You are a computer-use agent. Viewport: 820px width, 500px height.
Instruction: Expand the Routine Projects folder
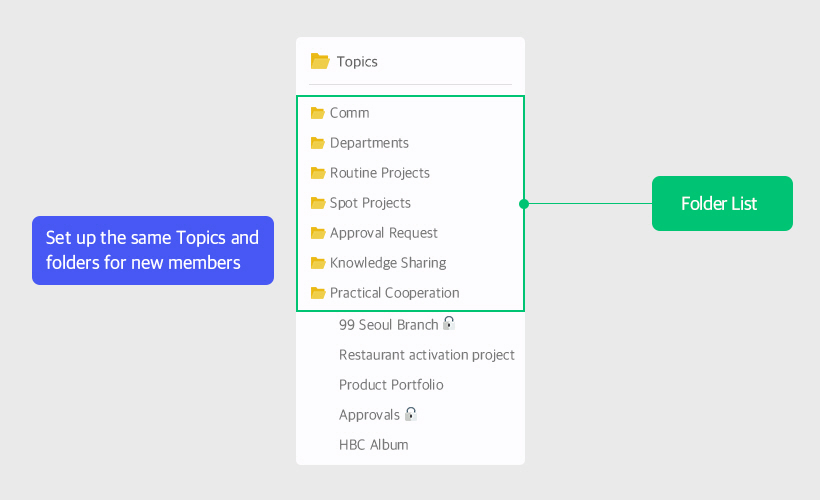(x=380, y=173)
